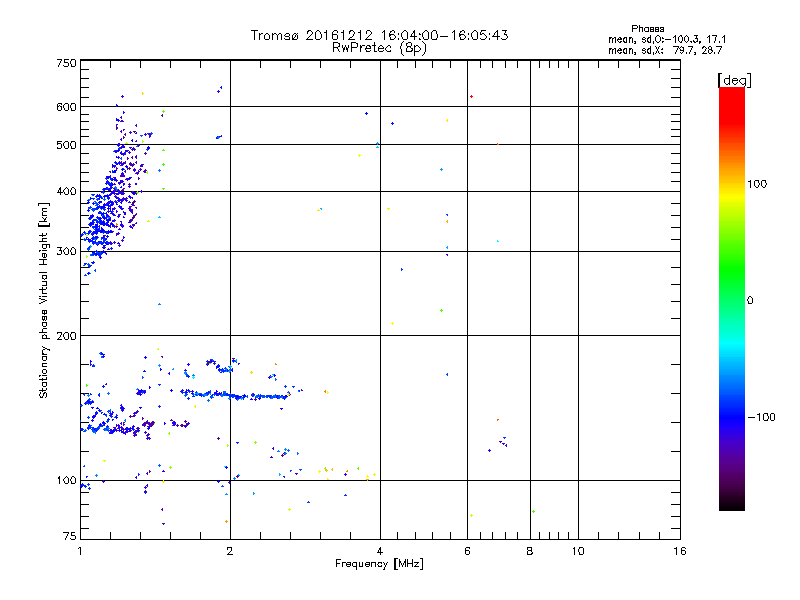
Task: Click the x-axis tick label '8'
Action: (530, 551)
